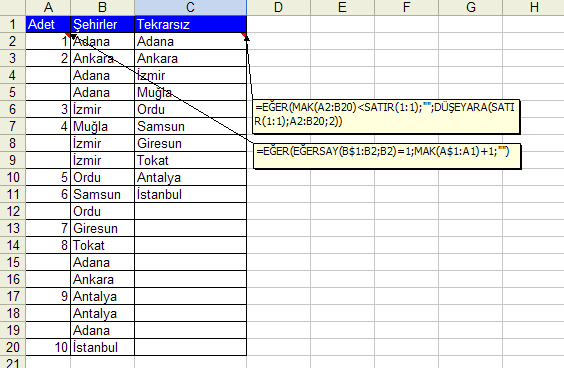Click "Muğla" in cell B7
The height and width of the screenshot is (368, 564).
point(90,127)
